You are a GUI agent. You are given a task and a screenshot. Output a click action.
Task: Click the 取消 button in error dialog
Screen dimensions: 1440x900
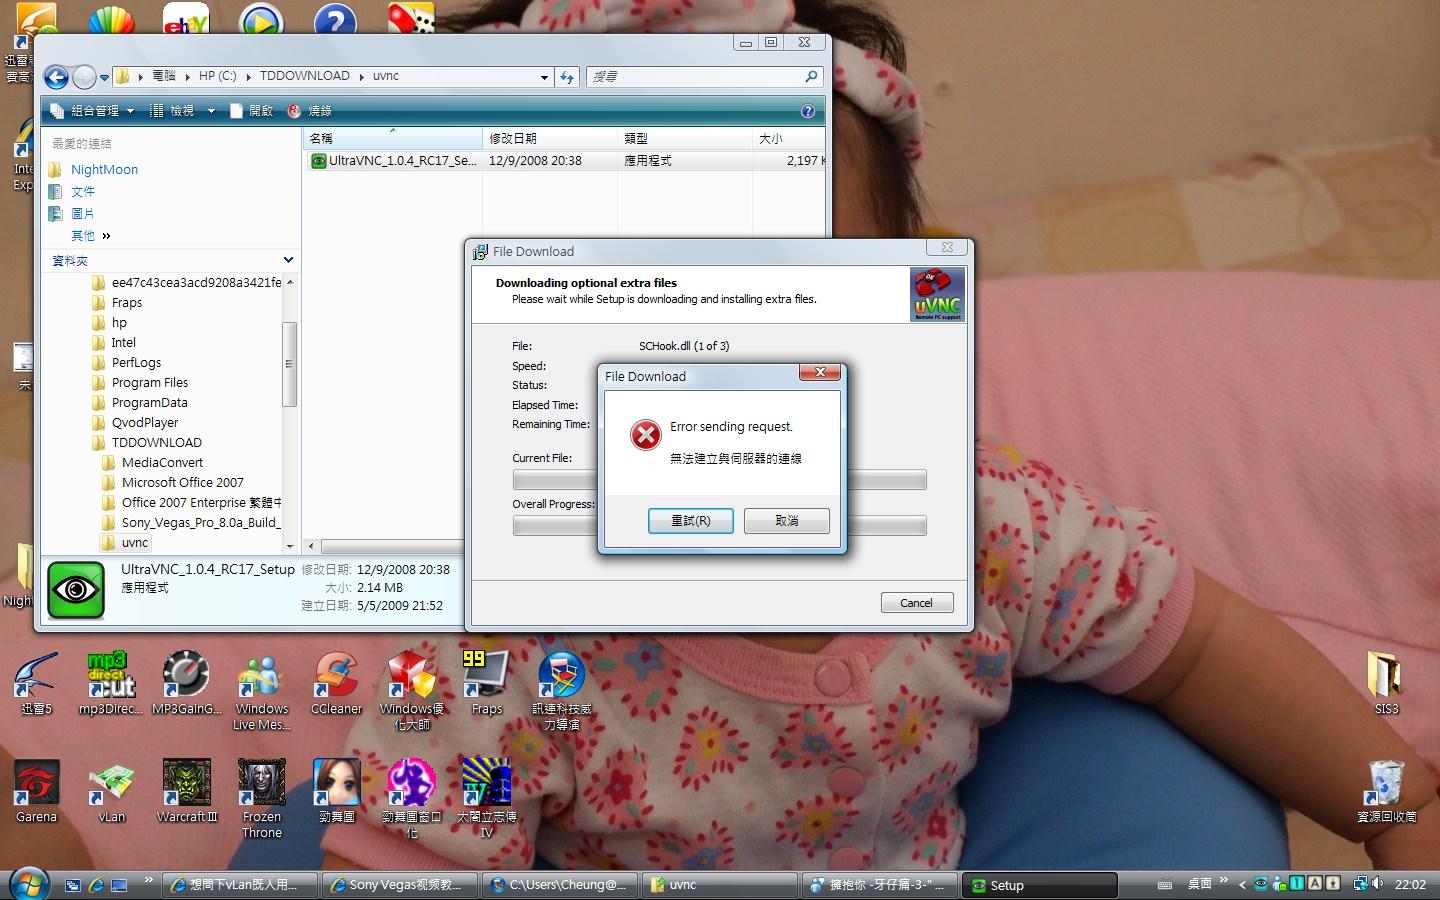[786, 521]
